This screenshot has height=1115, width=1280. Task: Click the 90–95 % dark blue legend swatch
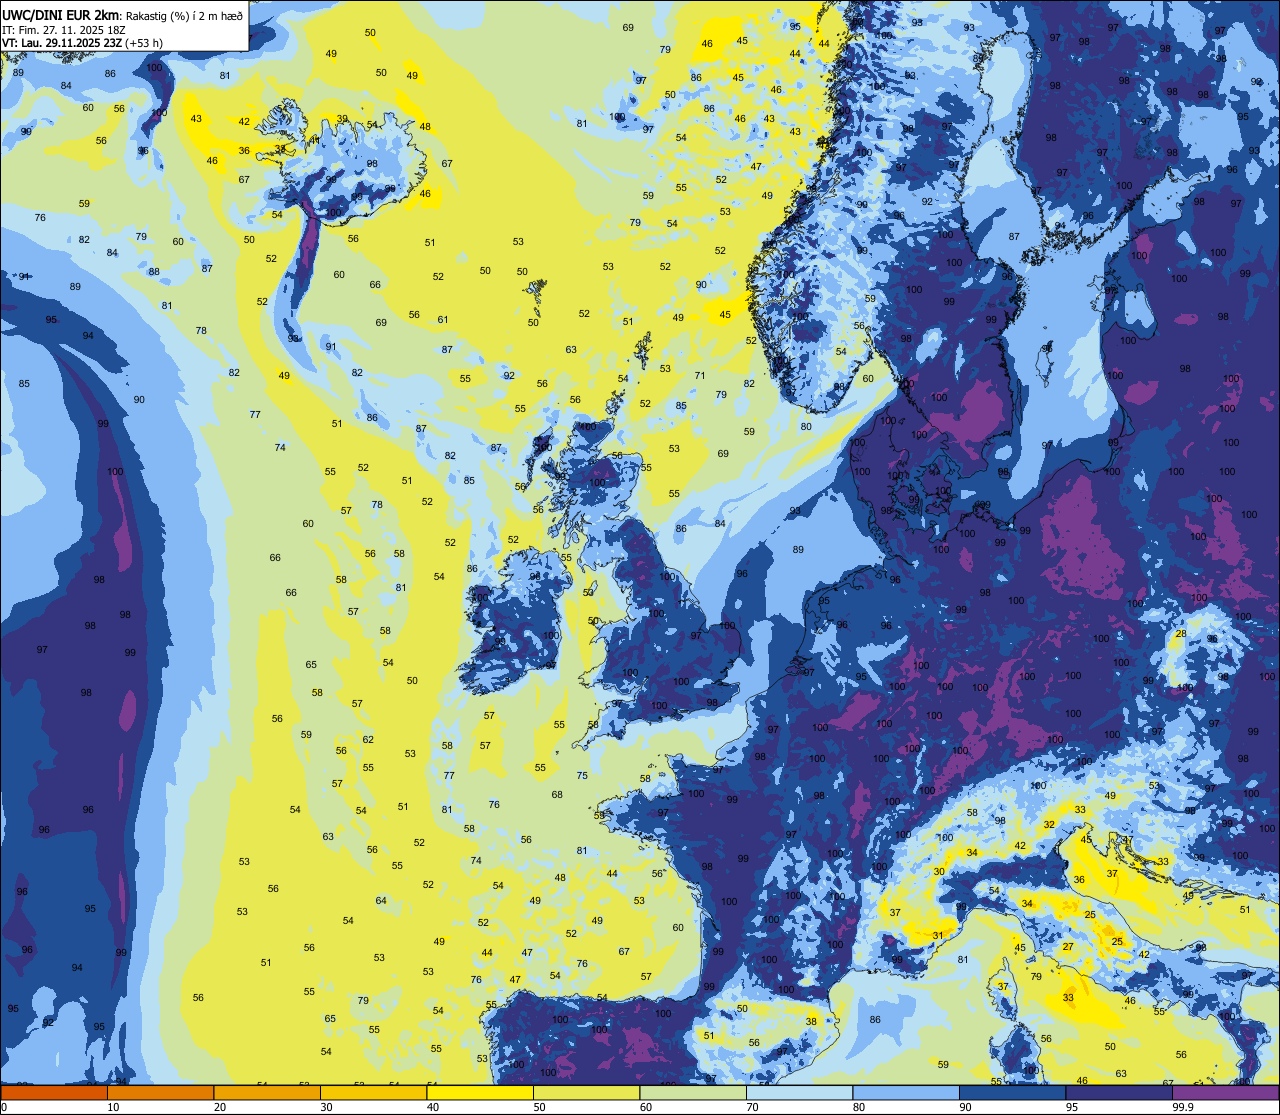(x=1012, y=1093)
